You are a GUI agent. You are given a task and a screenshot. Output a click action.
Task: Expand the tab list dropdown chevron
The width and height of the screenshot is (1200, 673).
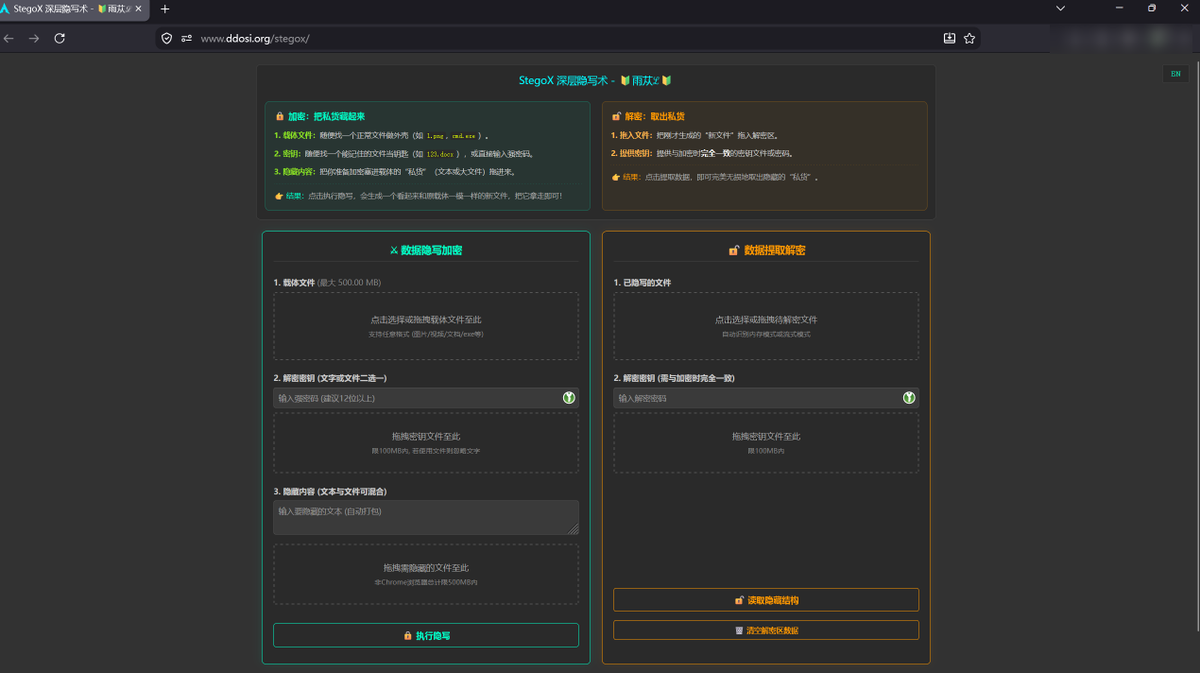1061,8
